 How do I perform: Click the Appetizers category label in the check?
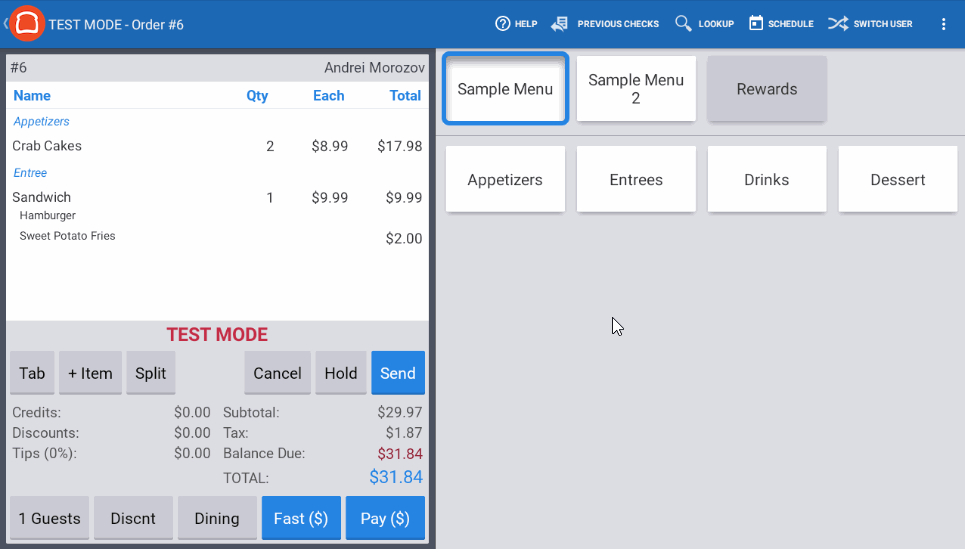41,121
